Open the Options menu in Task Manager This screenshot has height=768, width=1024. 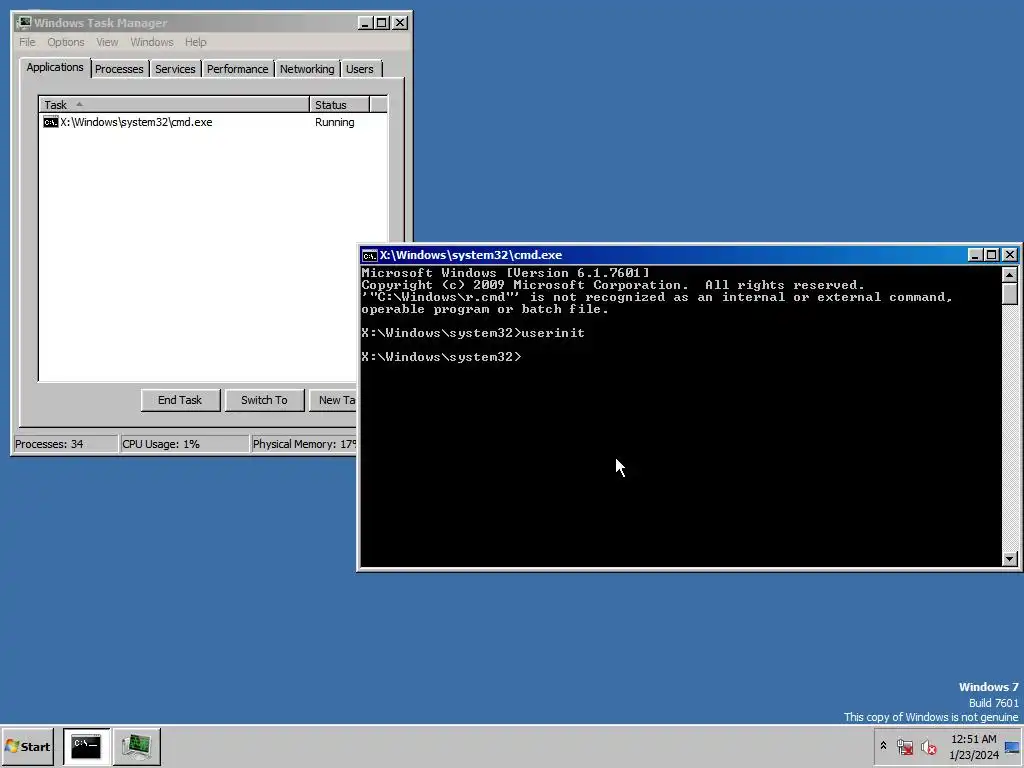65,42
